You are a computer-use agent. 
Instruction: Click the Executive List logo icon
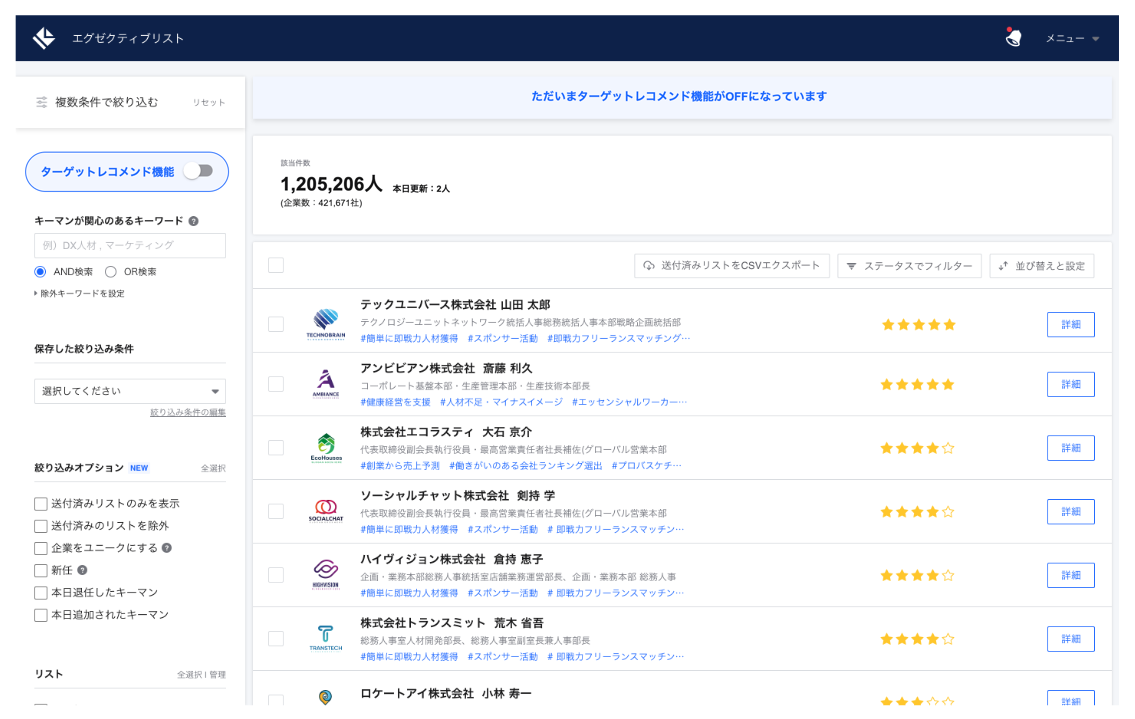point(43,38)
